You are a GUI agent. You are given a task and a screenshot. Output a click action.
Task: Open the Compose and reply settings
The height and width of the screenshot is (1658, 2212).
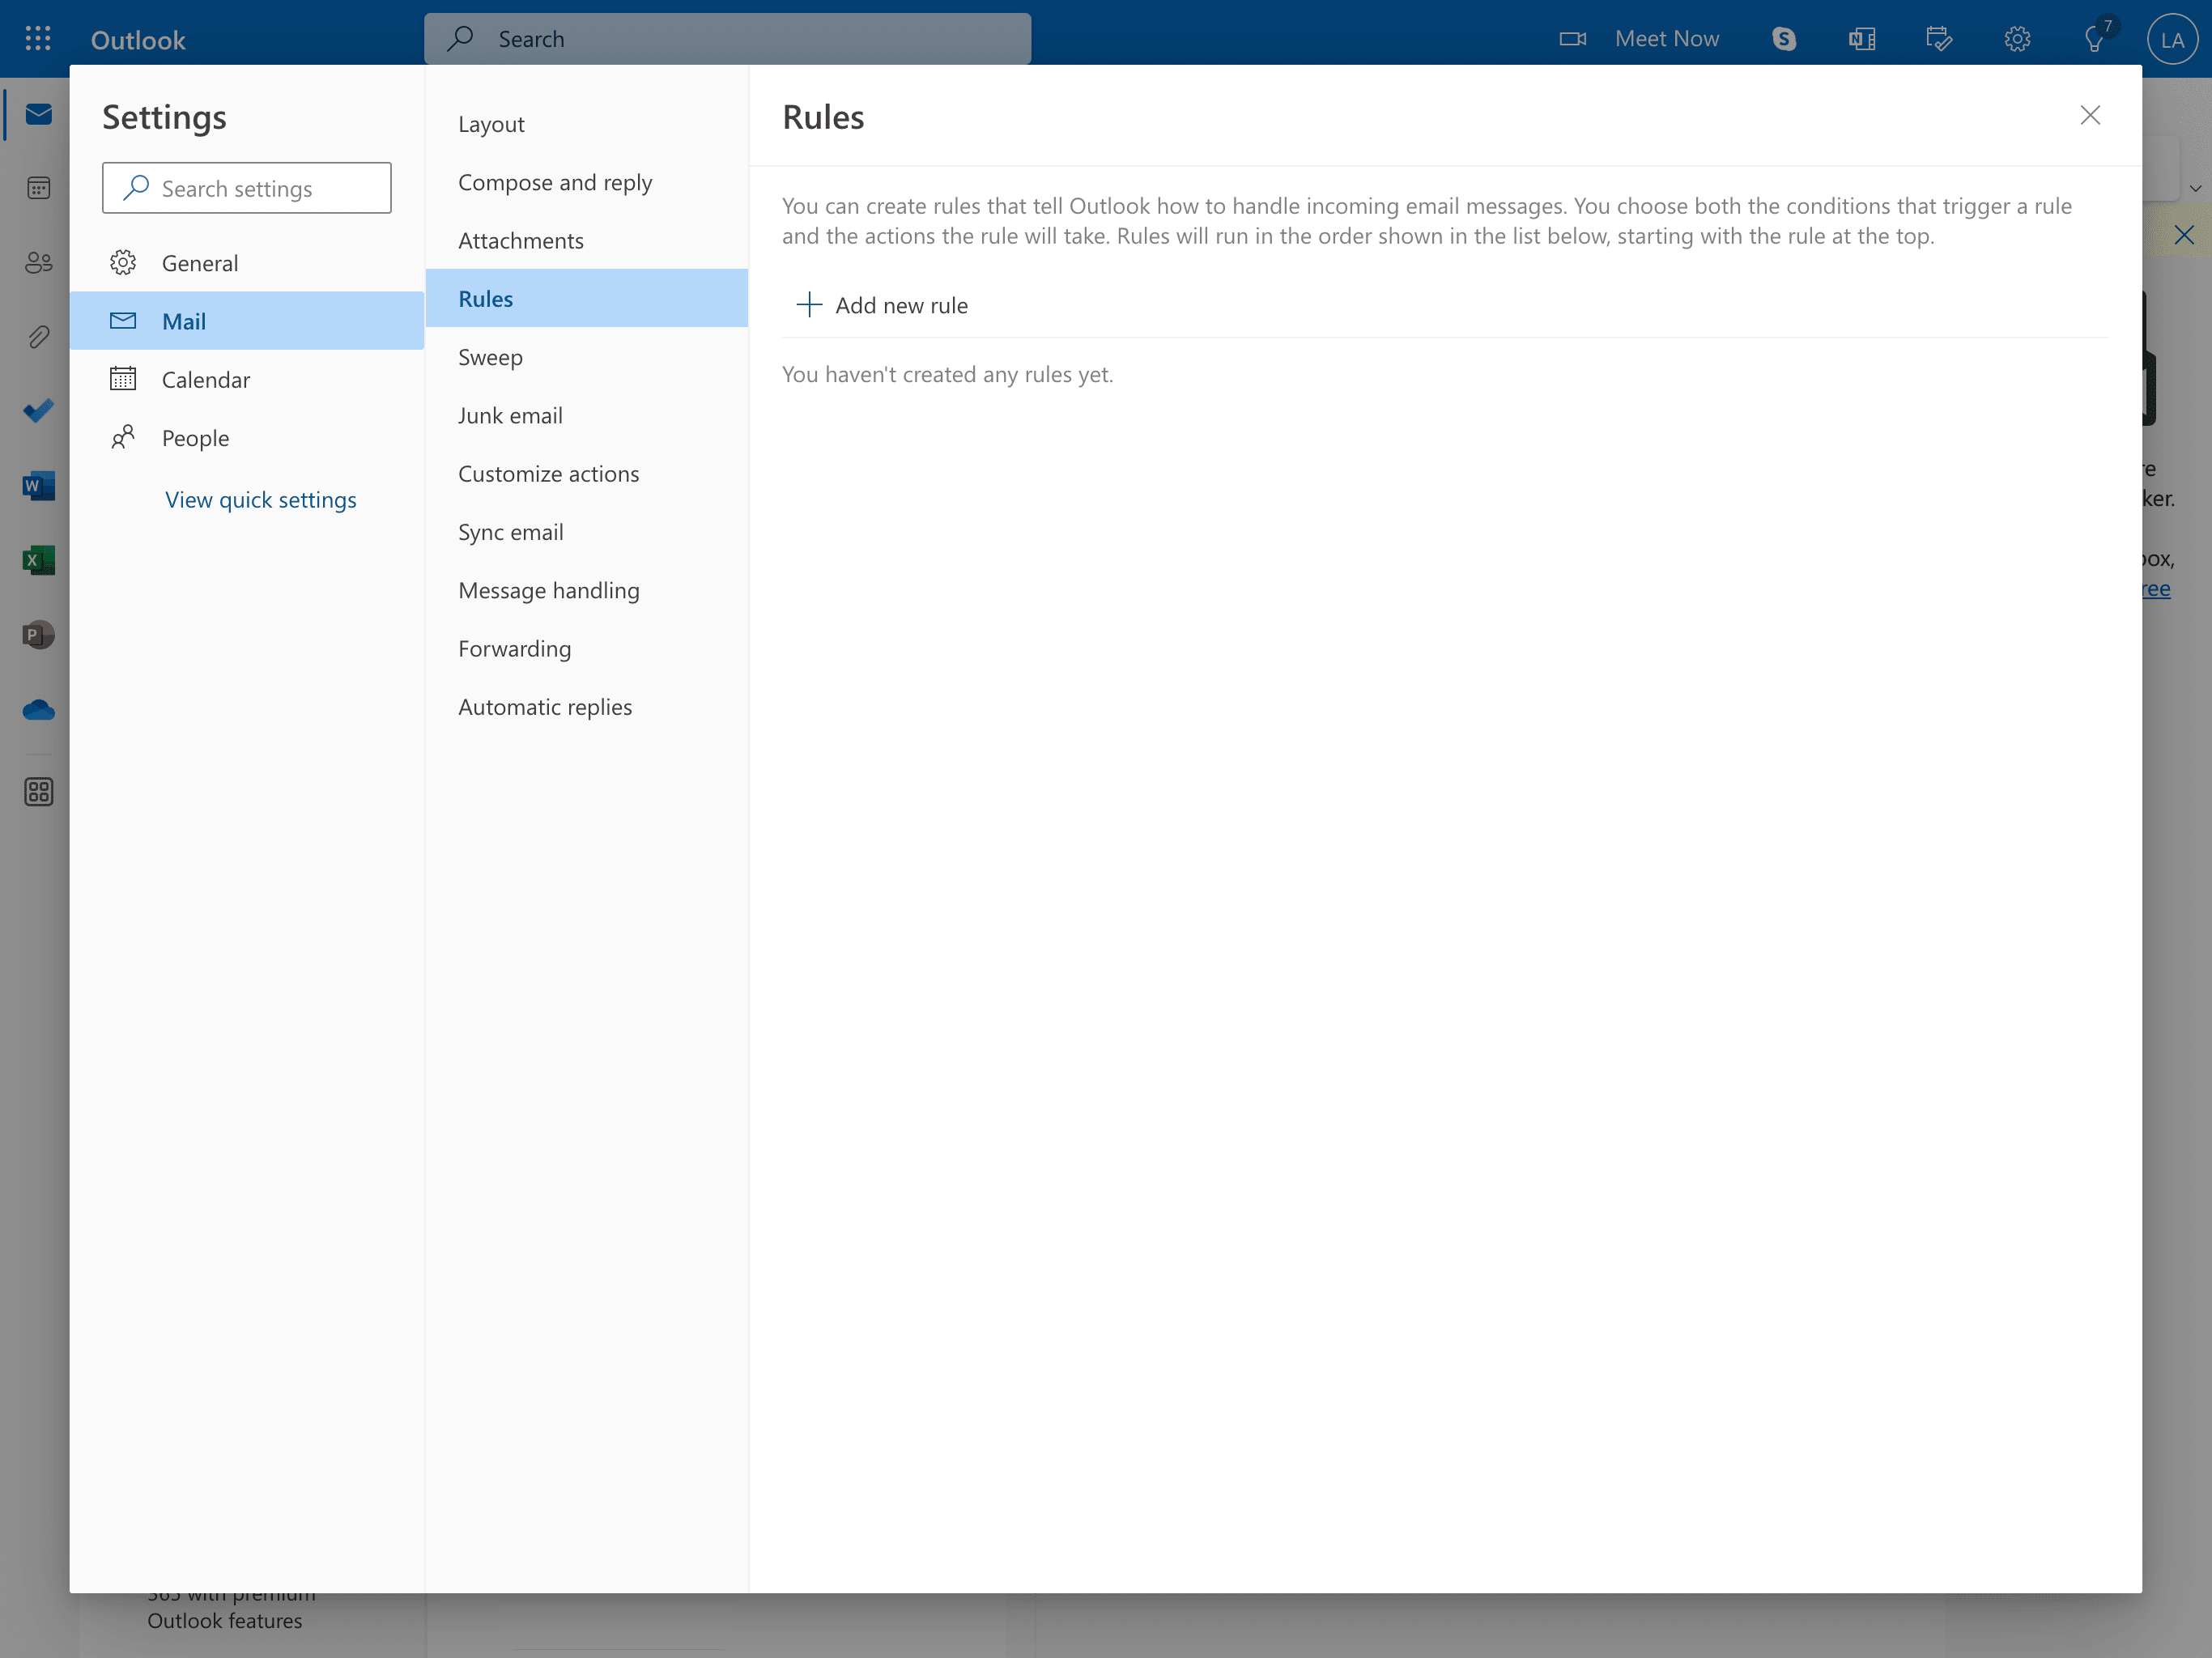[x=554, y=180]
